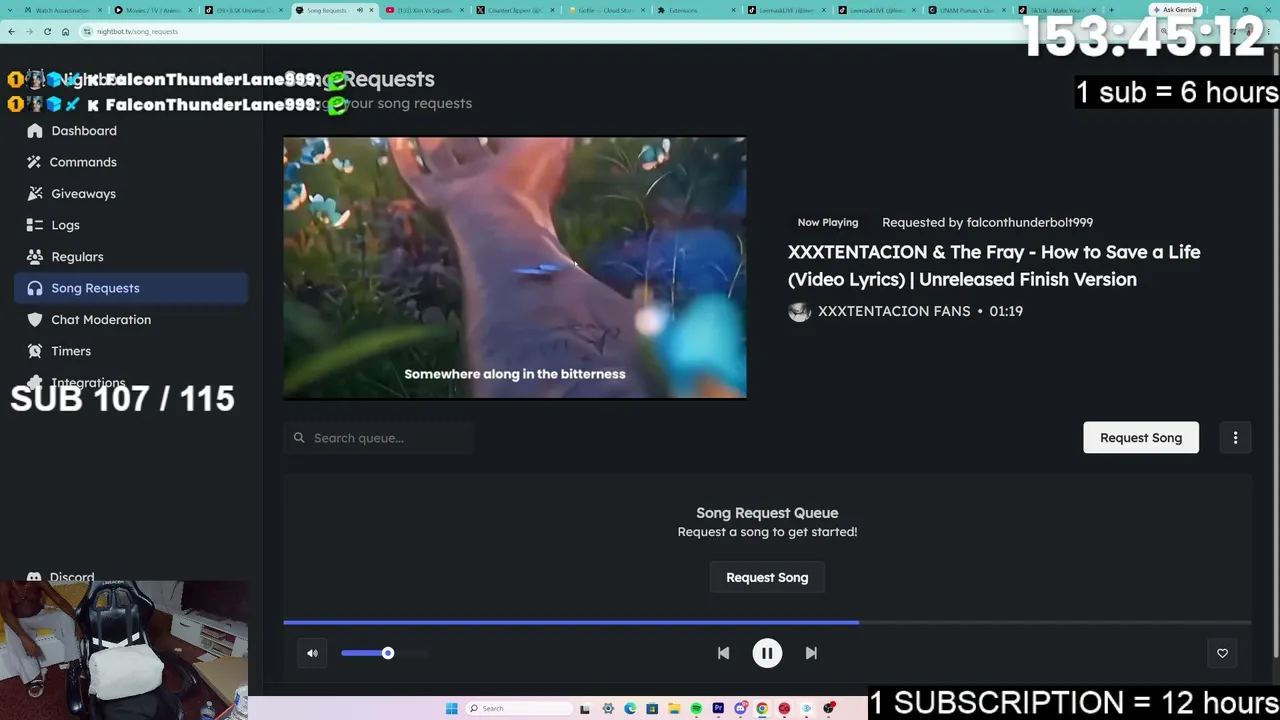Open Spotify from the taskbar
This screenshot has width=1280, height=720.
click(x=696, y=709)
